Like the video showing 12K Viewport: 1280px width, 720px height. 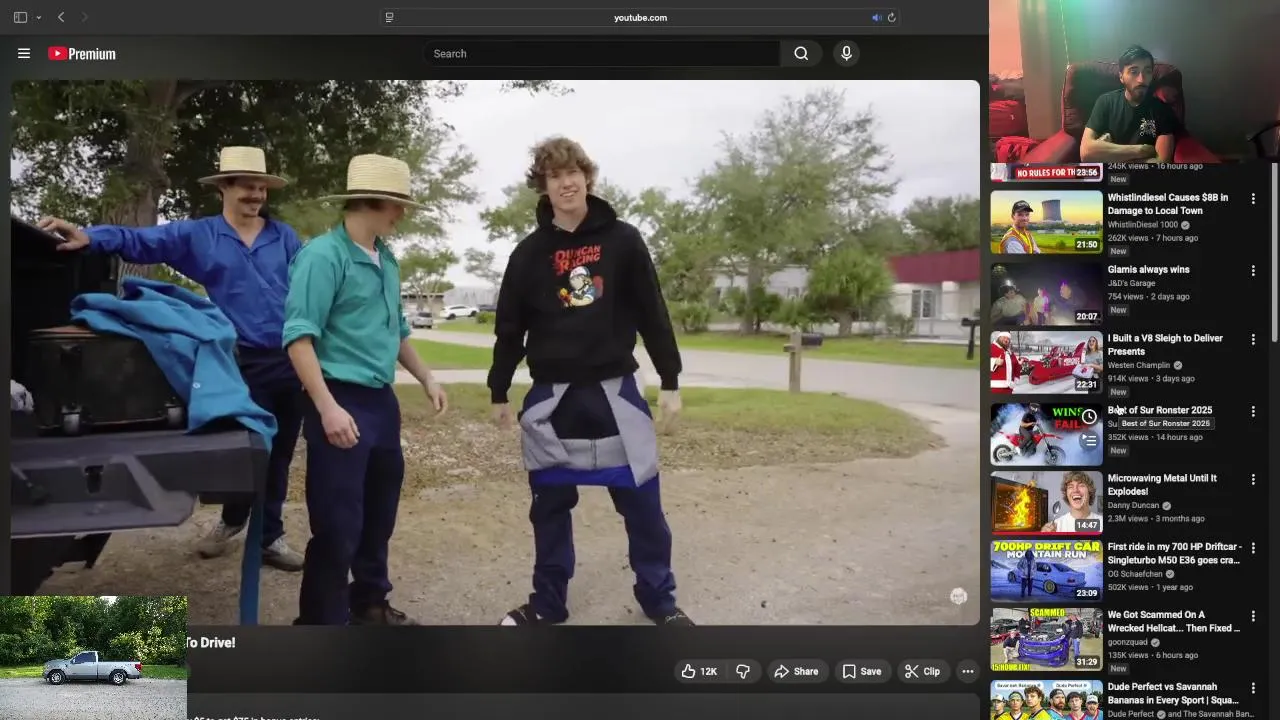point(699,672)
